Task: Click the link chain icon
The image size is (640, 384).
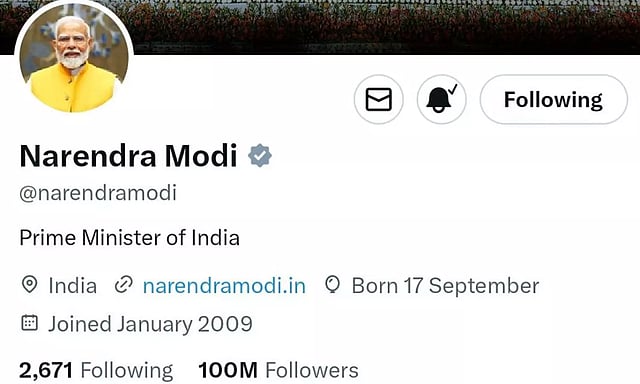Action: [124, 285]
